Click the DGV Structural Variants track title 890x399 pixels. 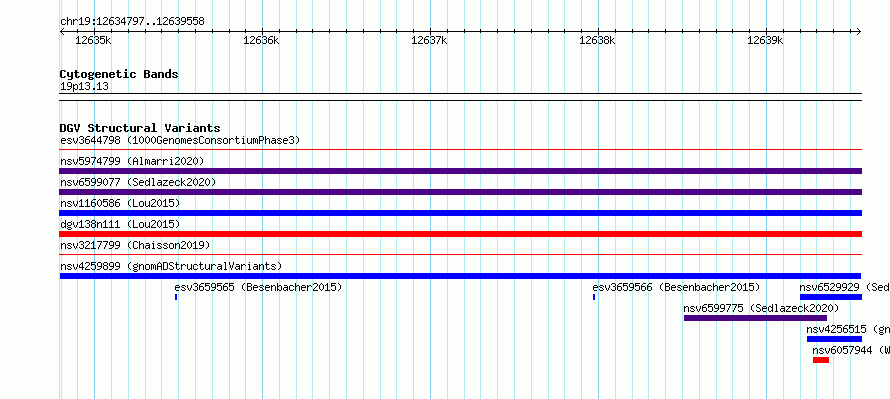(140, 128)
